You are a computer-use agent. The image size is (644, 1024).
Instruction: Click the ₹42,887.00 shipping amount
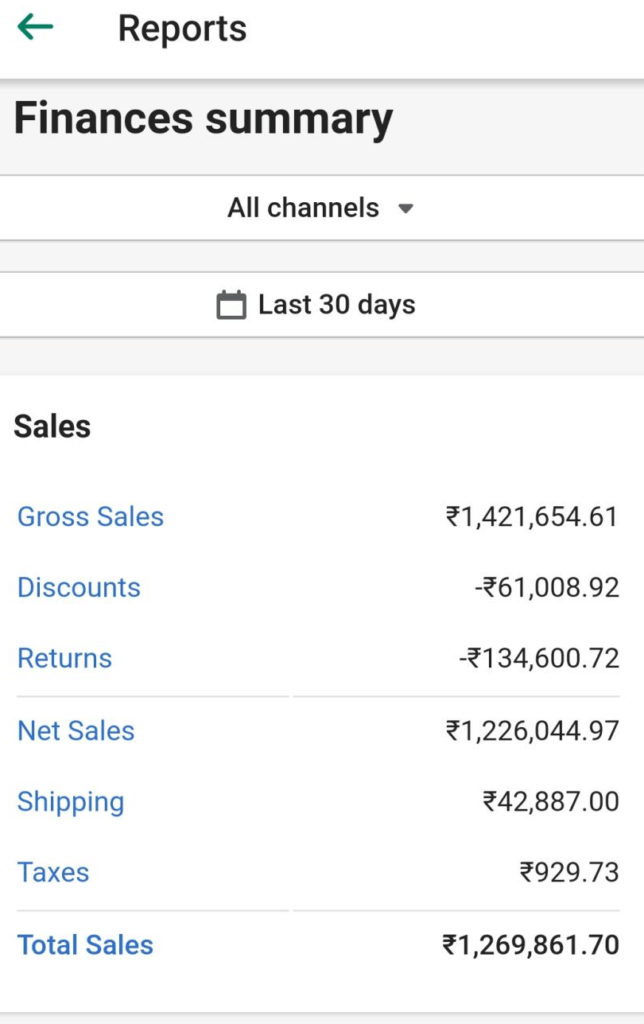(x=551, y=802)
